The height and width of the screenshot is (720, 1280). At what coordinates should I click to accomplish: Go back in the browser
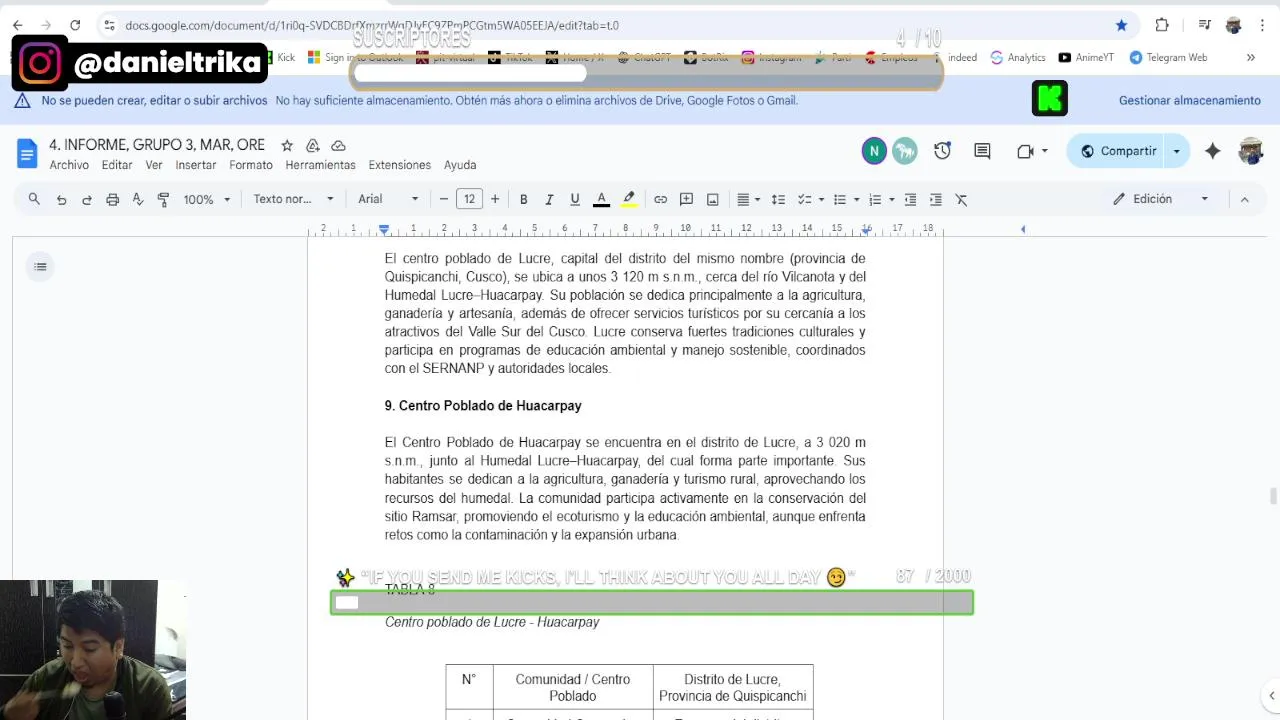pyautogui.click(x=18, y=25)
